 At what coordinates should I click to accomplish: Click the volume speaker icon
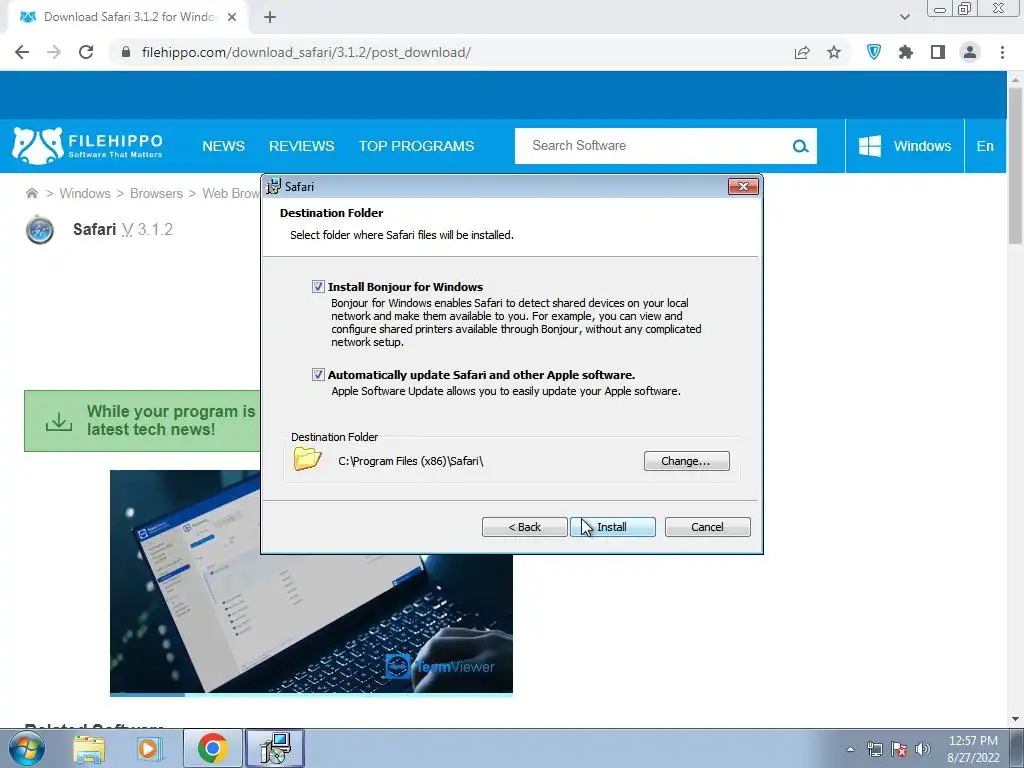click(923, 749)
